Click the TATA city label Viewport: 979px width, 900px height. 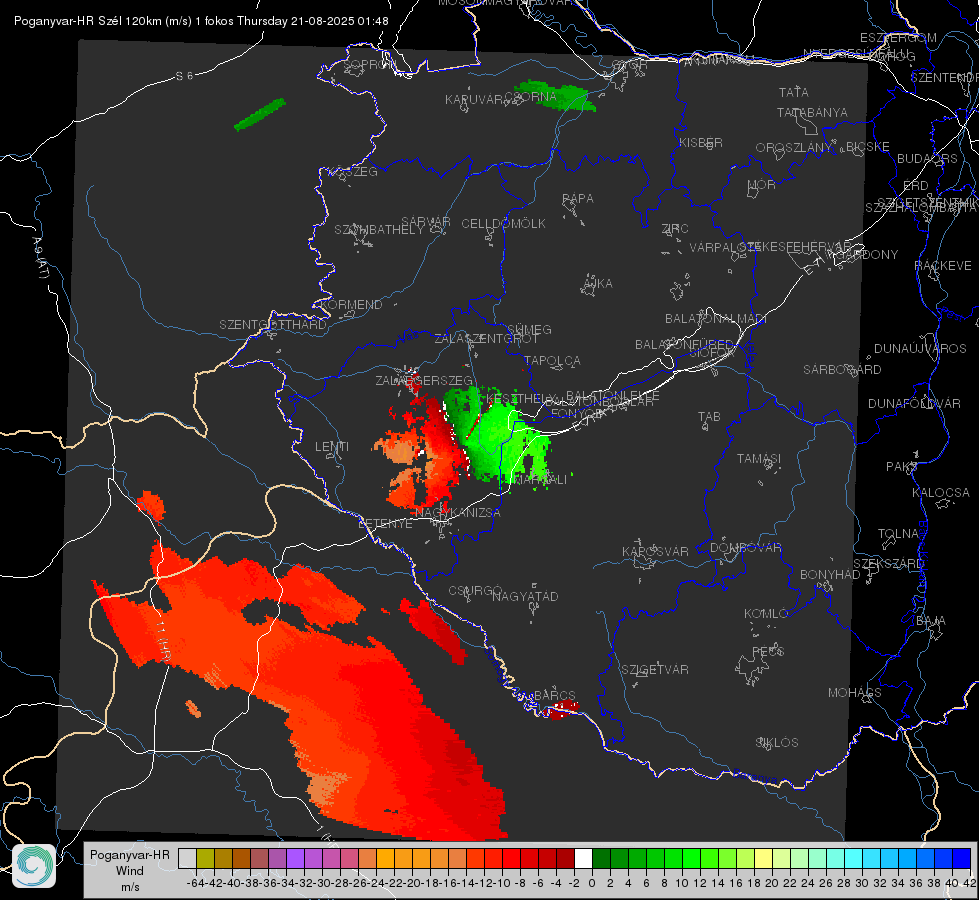tap(794, 92)
